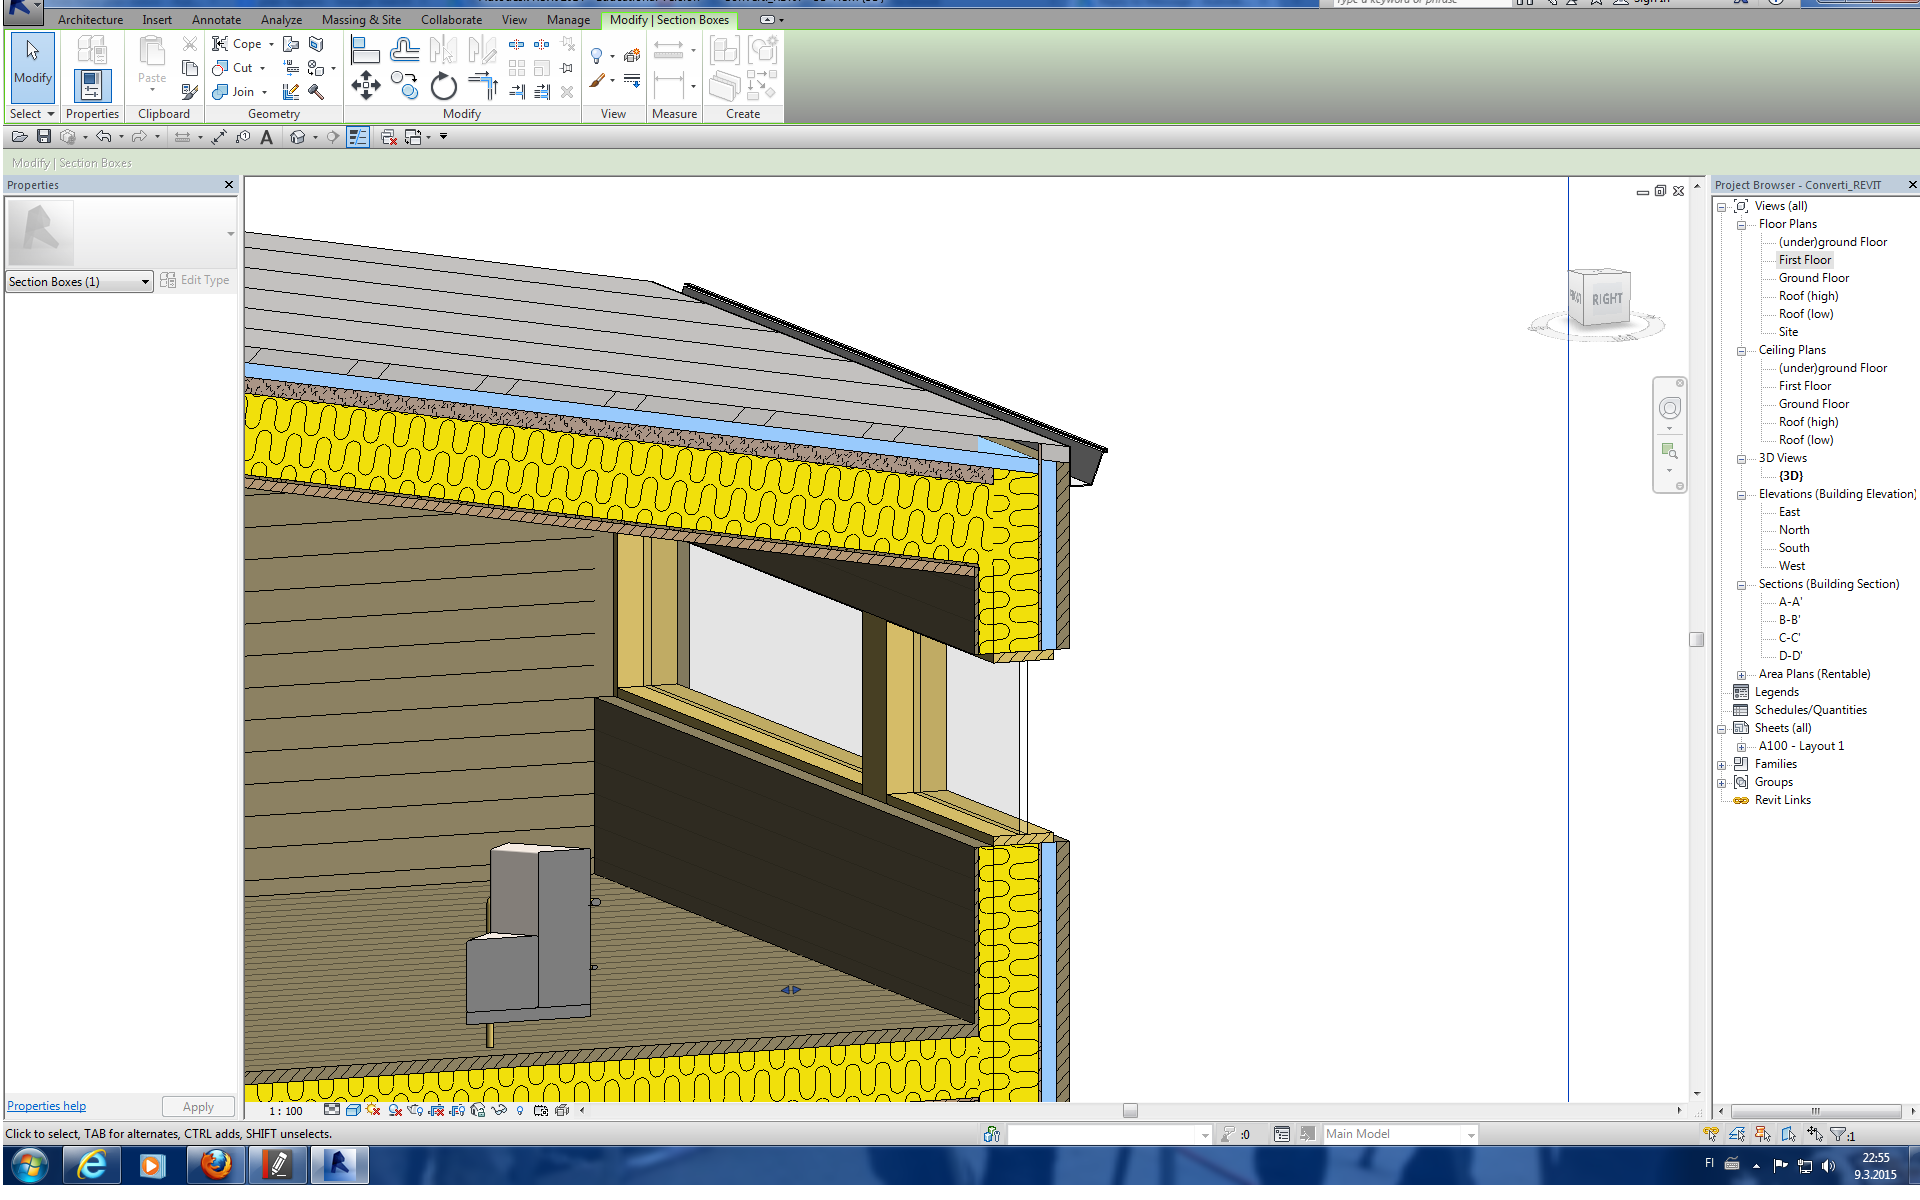
Task: Expand the Families node in Project Browser
Action: pos(1722,765)
